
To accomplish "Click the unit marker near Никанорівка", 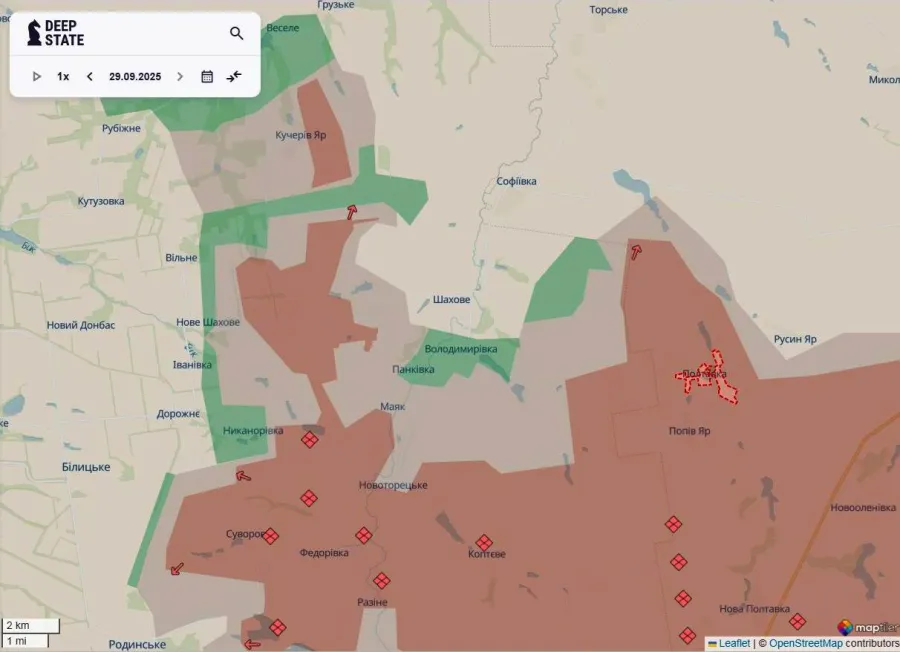I will (x=310, y=439).
